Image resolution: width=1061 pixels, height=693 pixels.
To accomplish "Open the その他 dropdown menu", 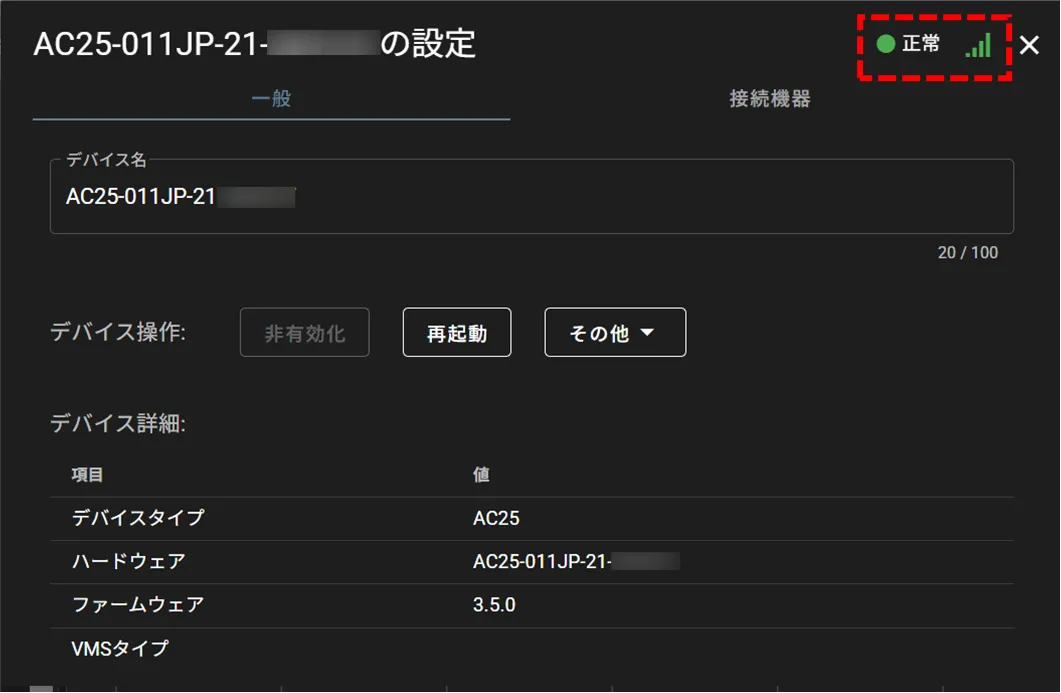I will [615, 333].
